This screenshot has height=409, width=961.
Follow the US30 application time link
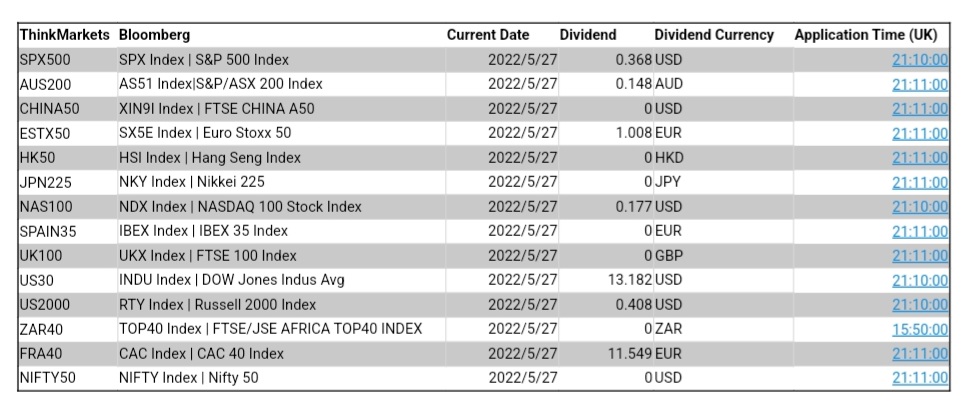(919, 280)
